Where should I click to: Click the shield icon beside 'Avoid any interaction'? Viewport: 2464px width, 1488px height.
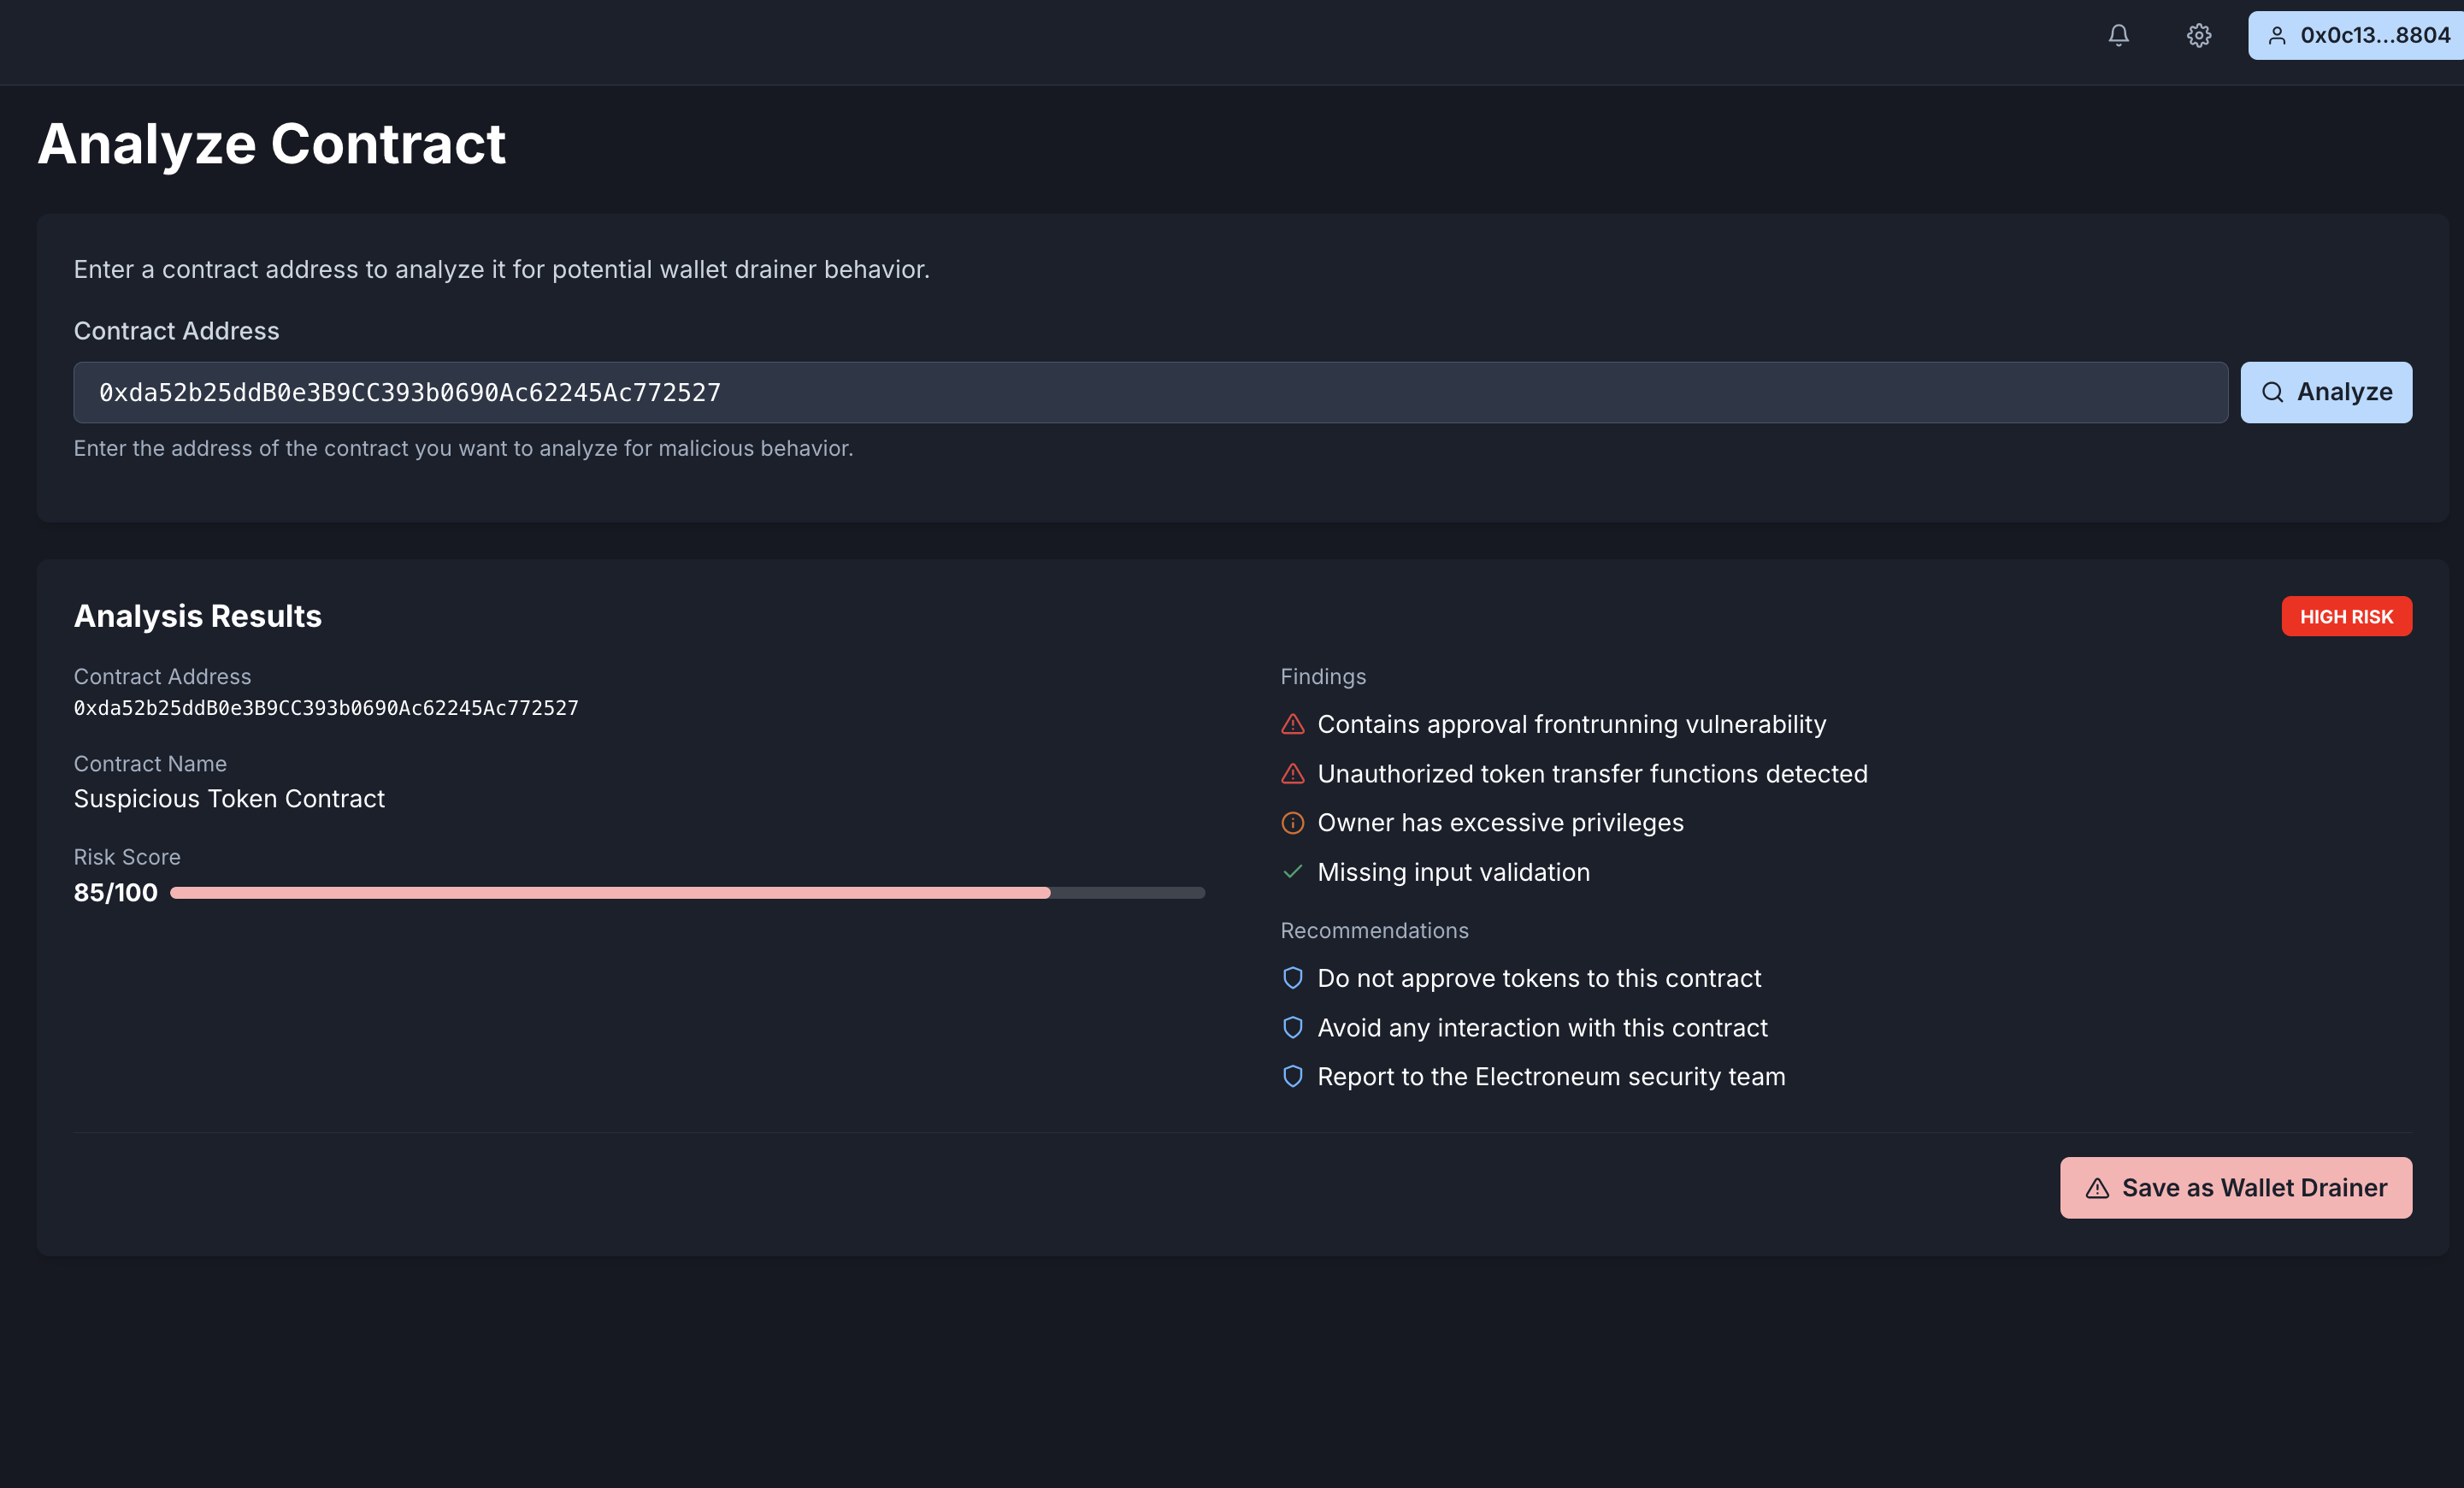1292,1027
